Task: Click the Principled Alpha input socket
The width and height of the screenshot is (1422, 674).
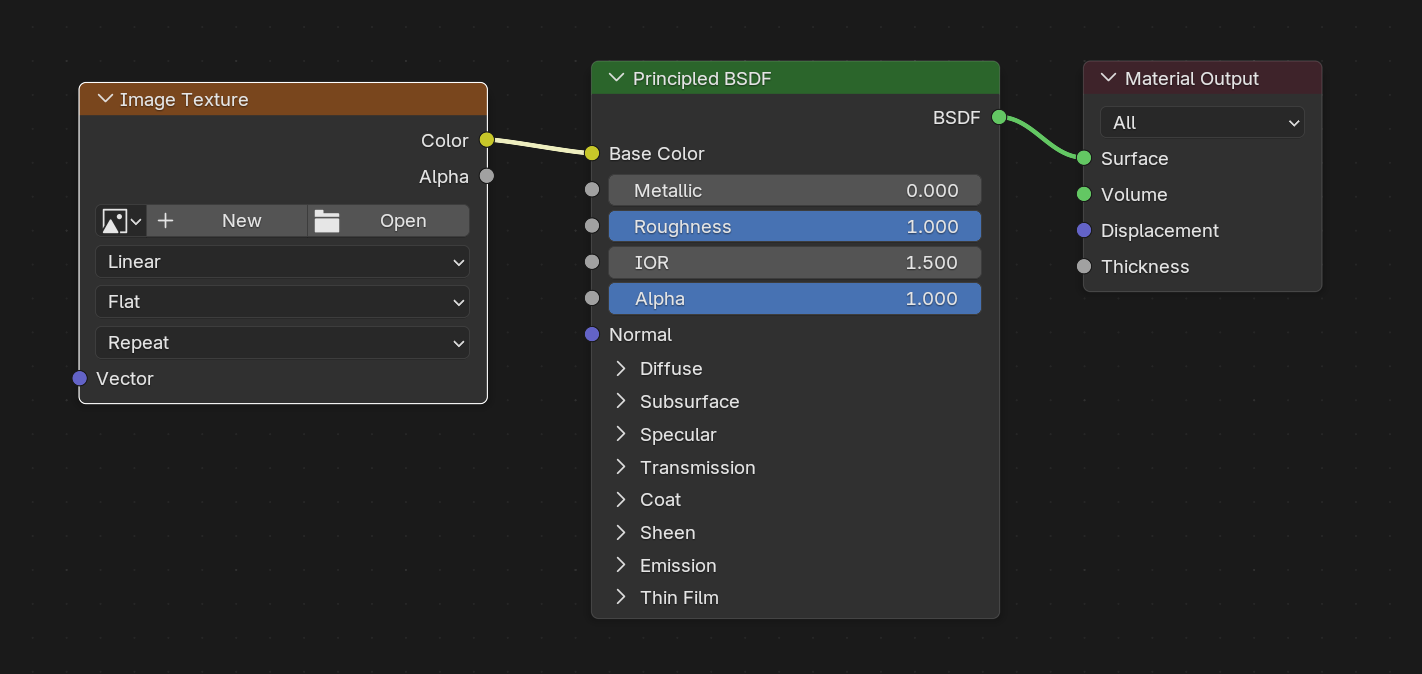Action: (x=592, y=298)
